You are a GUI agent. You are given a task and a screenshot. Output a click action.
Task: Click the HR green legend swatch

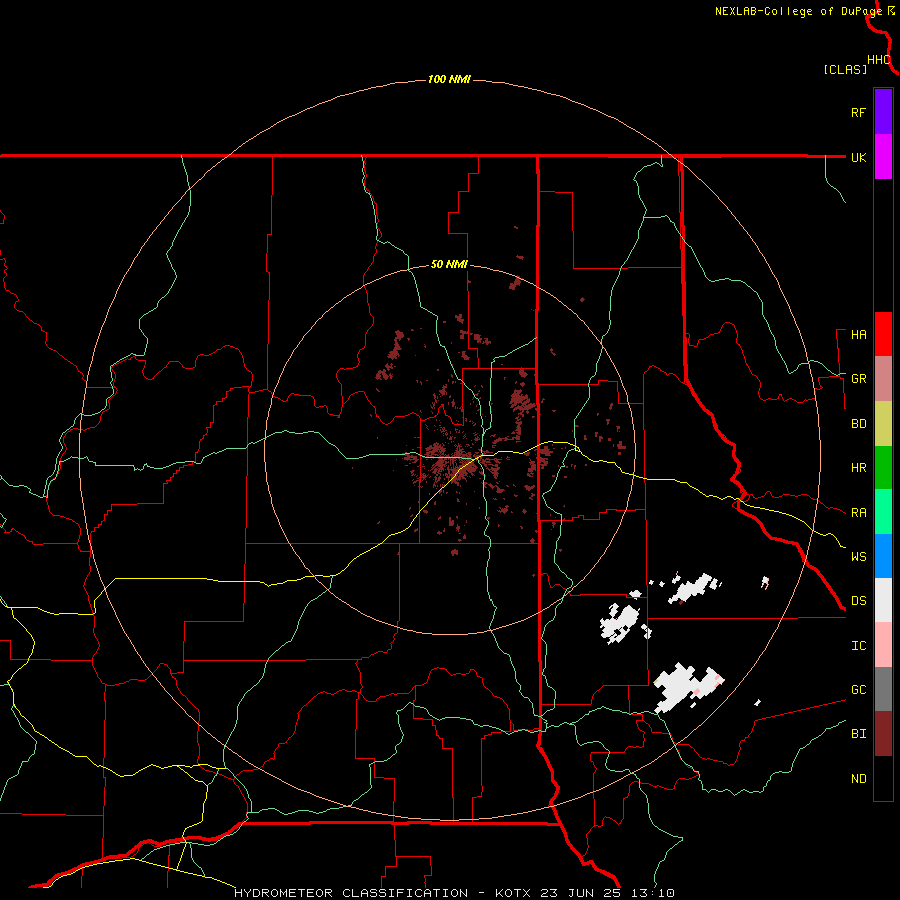point(883,467)
